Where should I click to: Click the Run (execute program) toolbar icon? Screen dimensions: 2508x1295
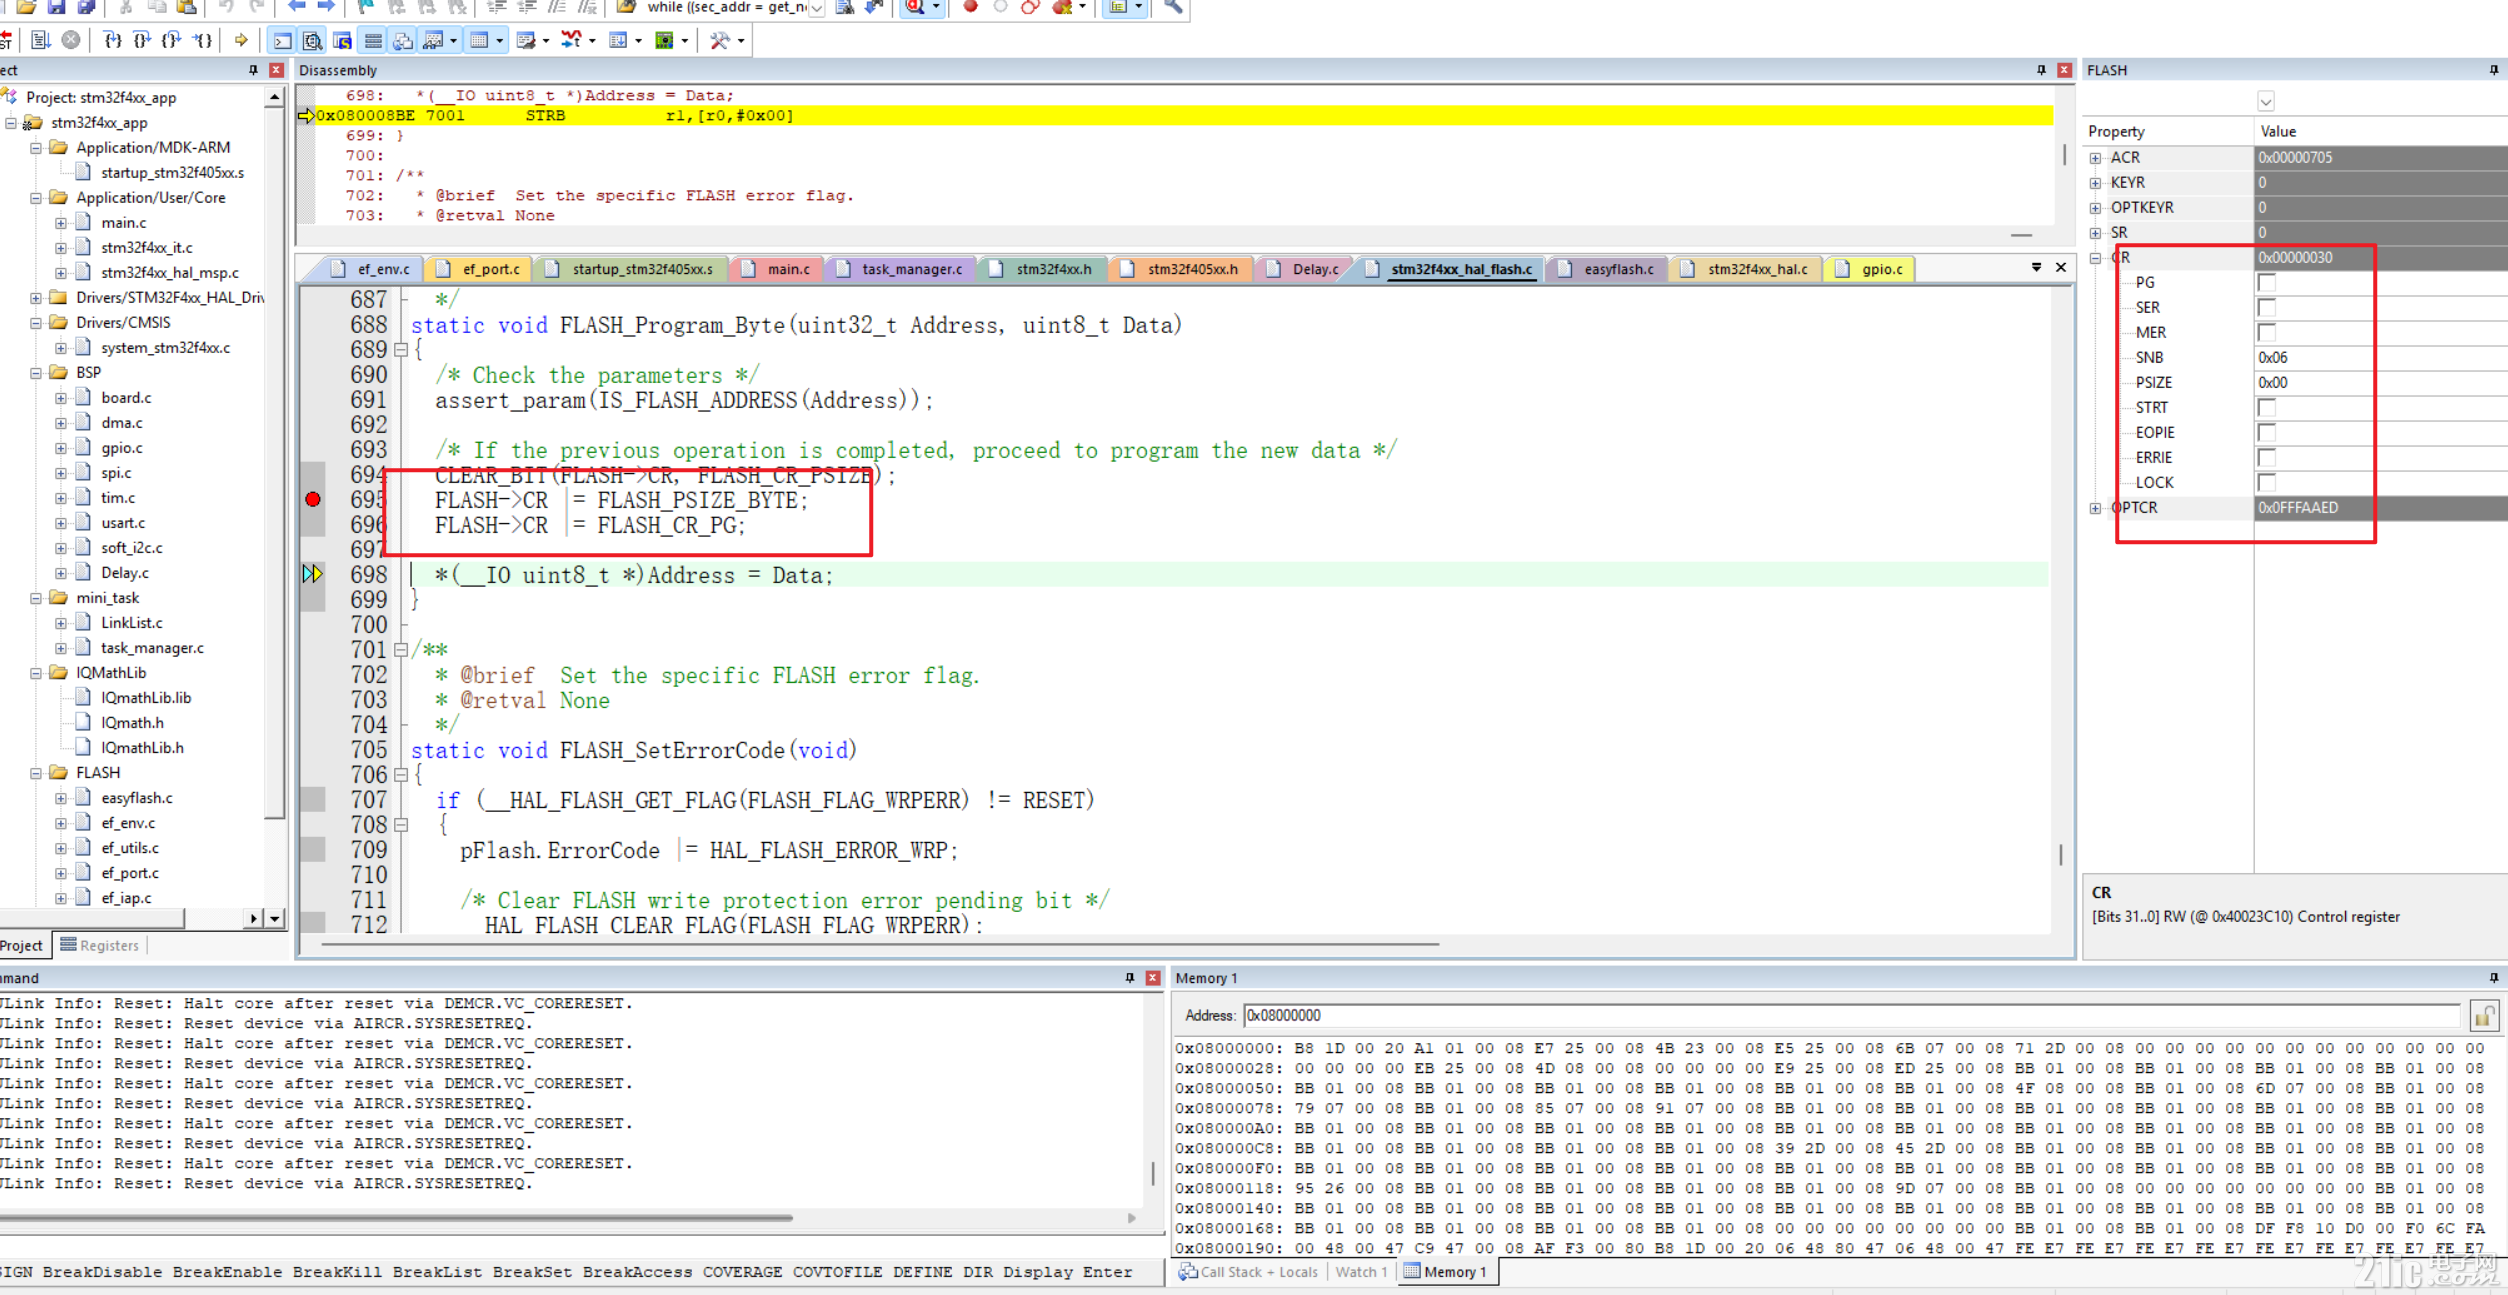point(41,40)
